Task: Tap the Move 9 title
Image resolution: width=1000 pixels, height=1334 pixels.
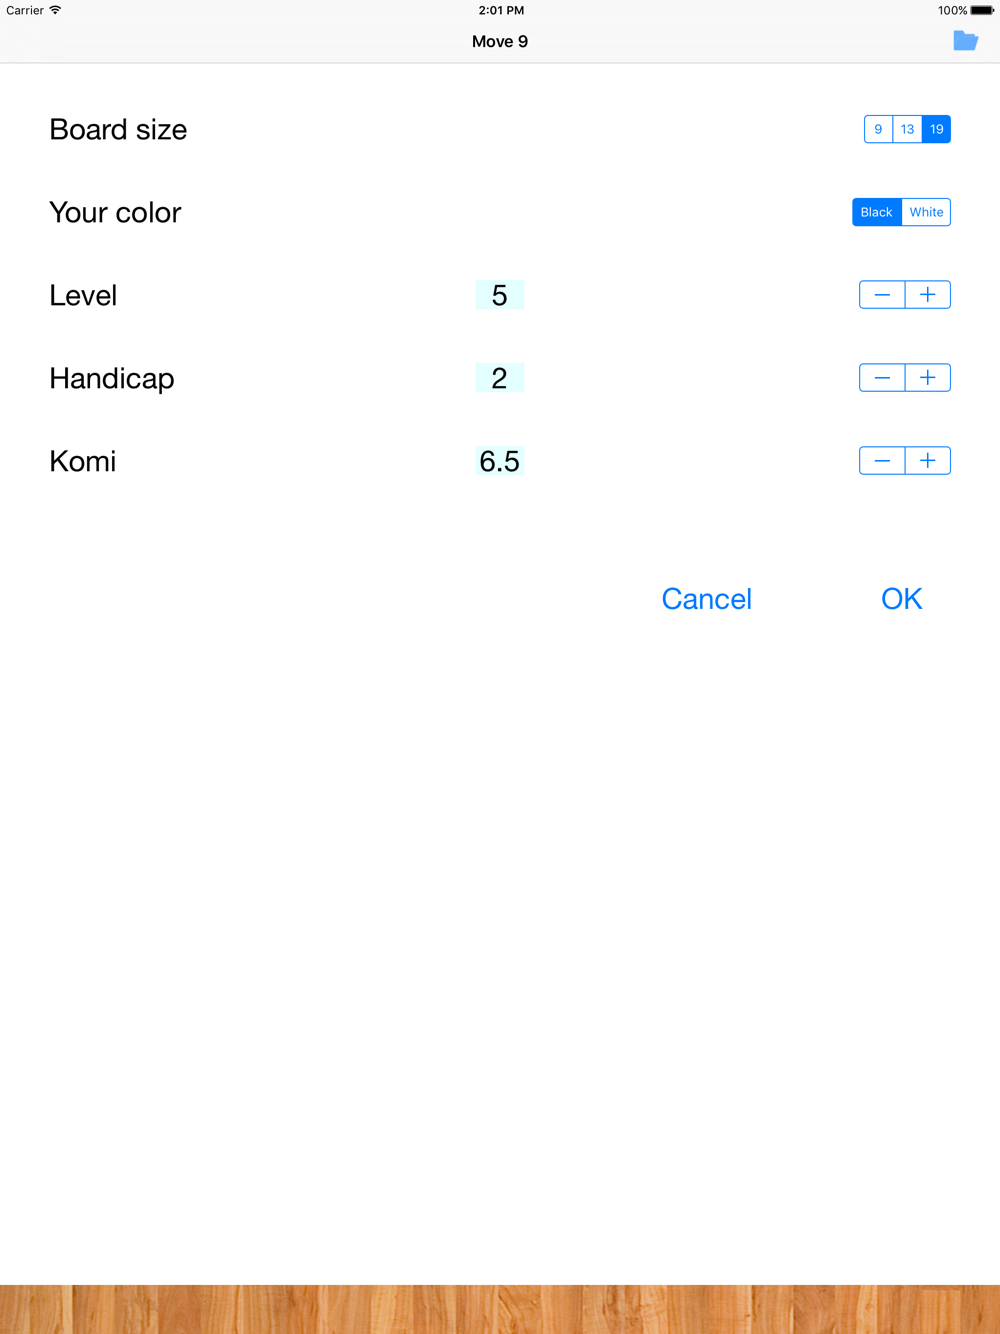Action: 500,42
